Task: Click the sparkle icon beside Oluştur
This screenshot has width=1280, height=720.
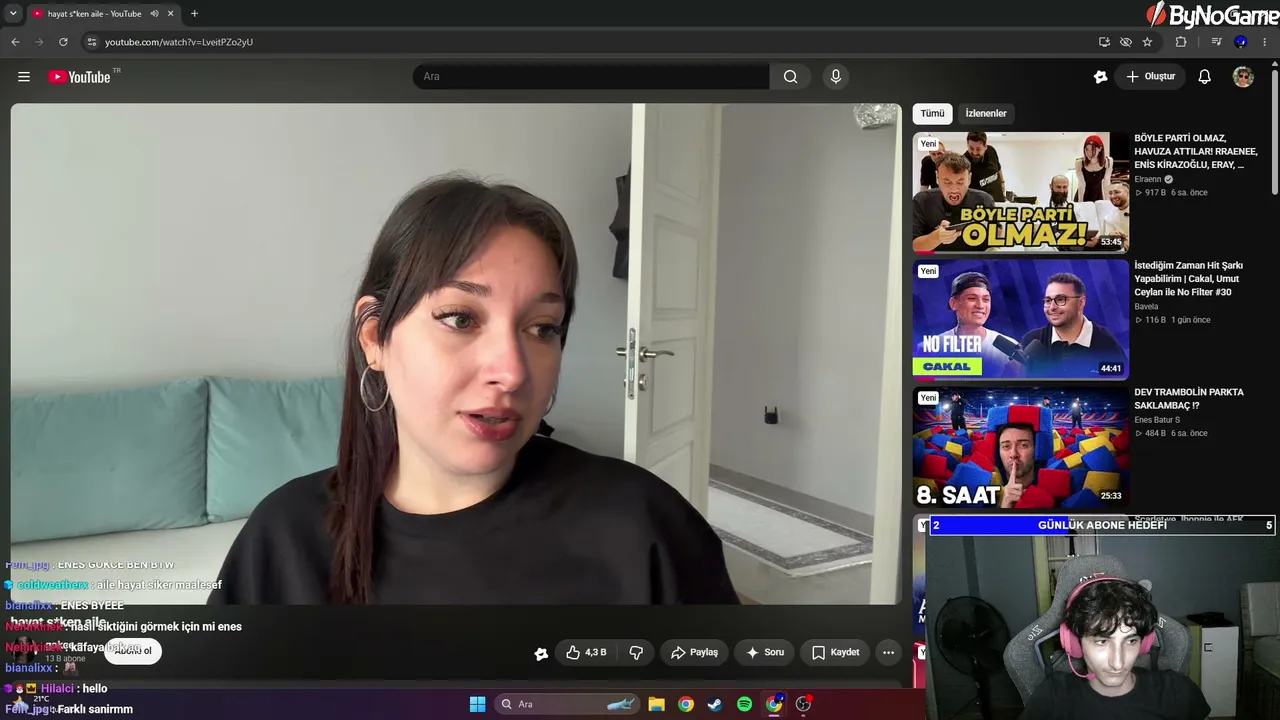Action: 1101,77
